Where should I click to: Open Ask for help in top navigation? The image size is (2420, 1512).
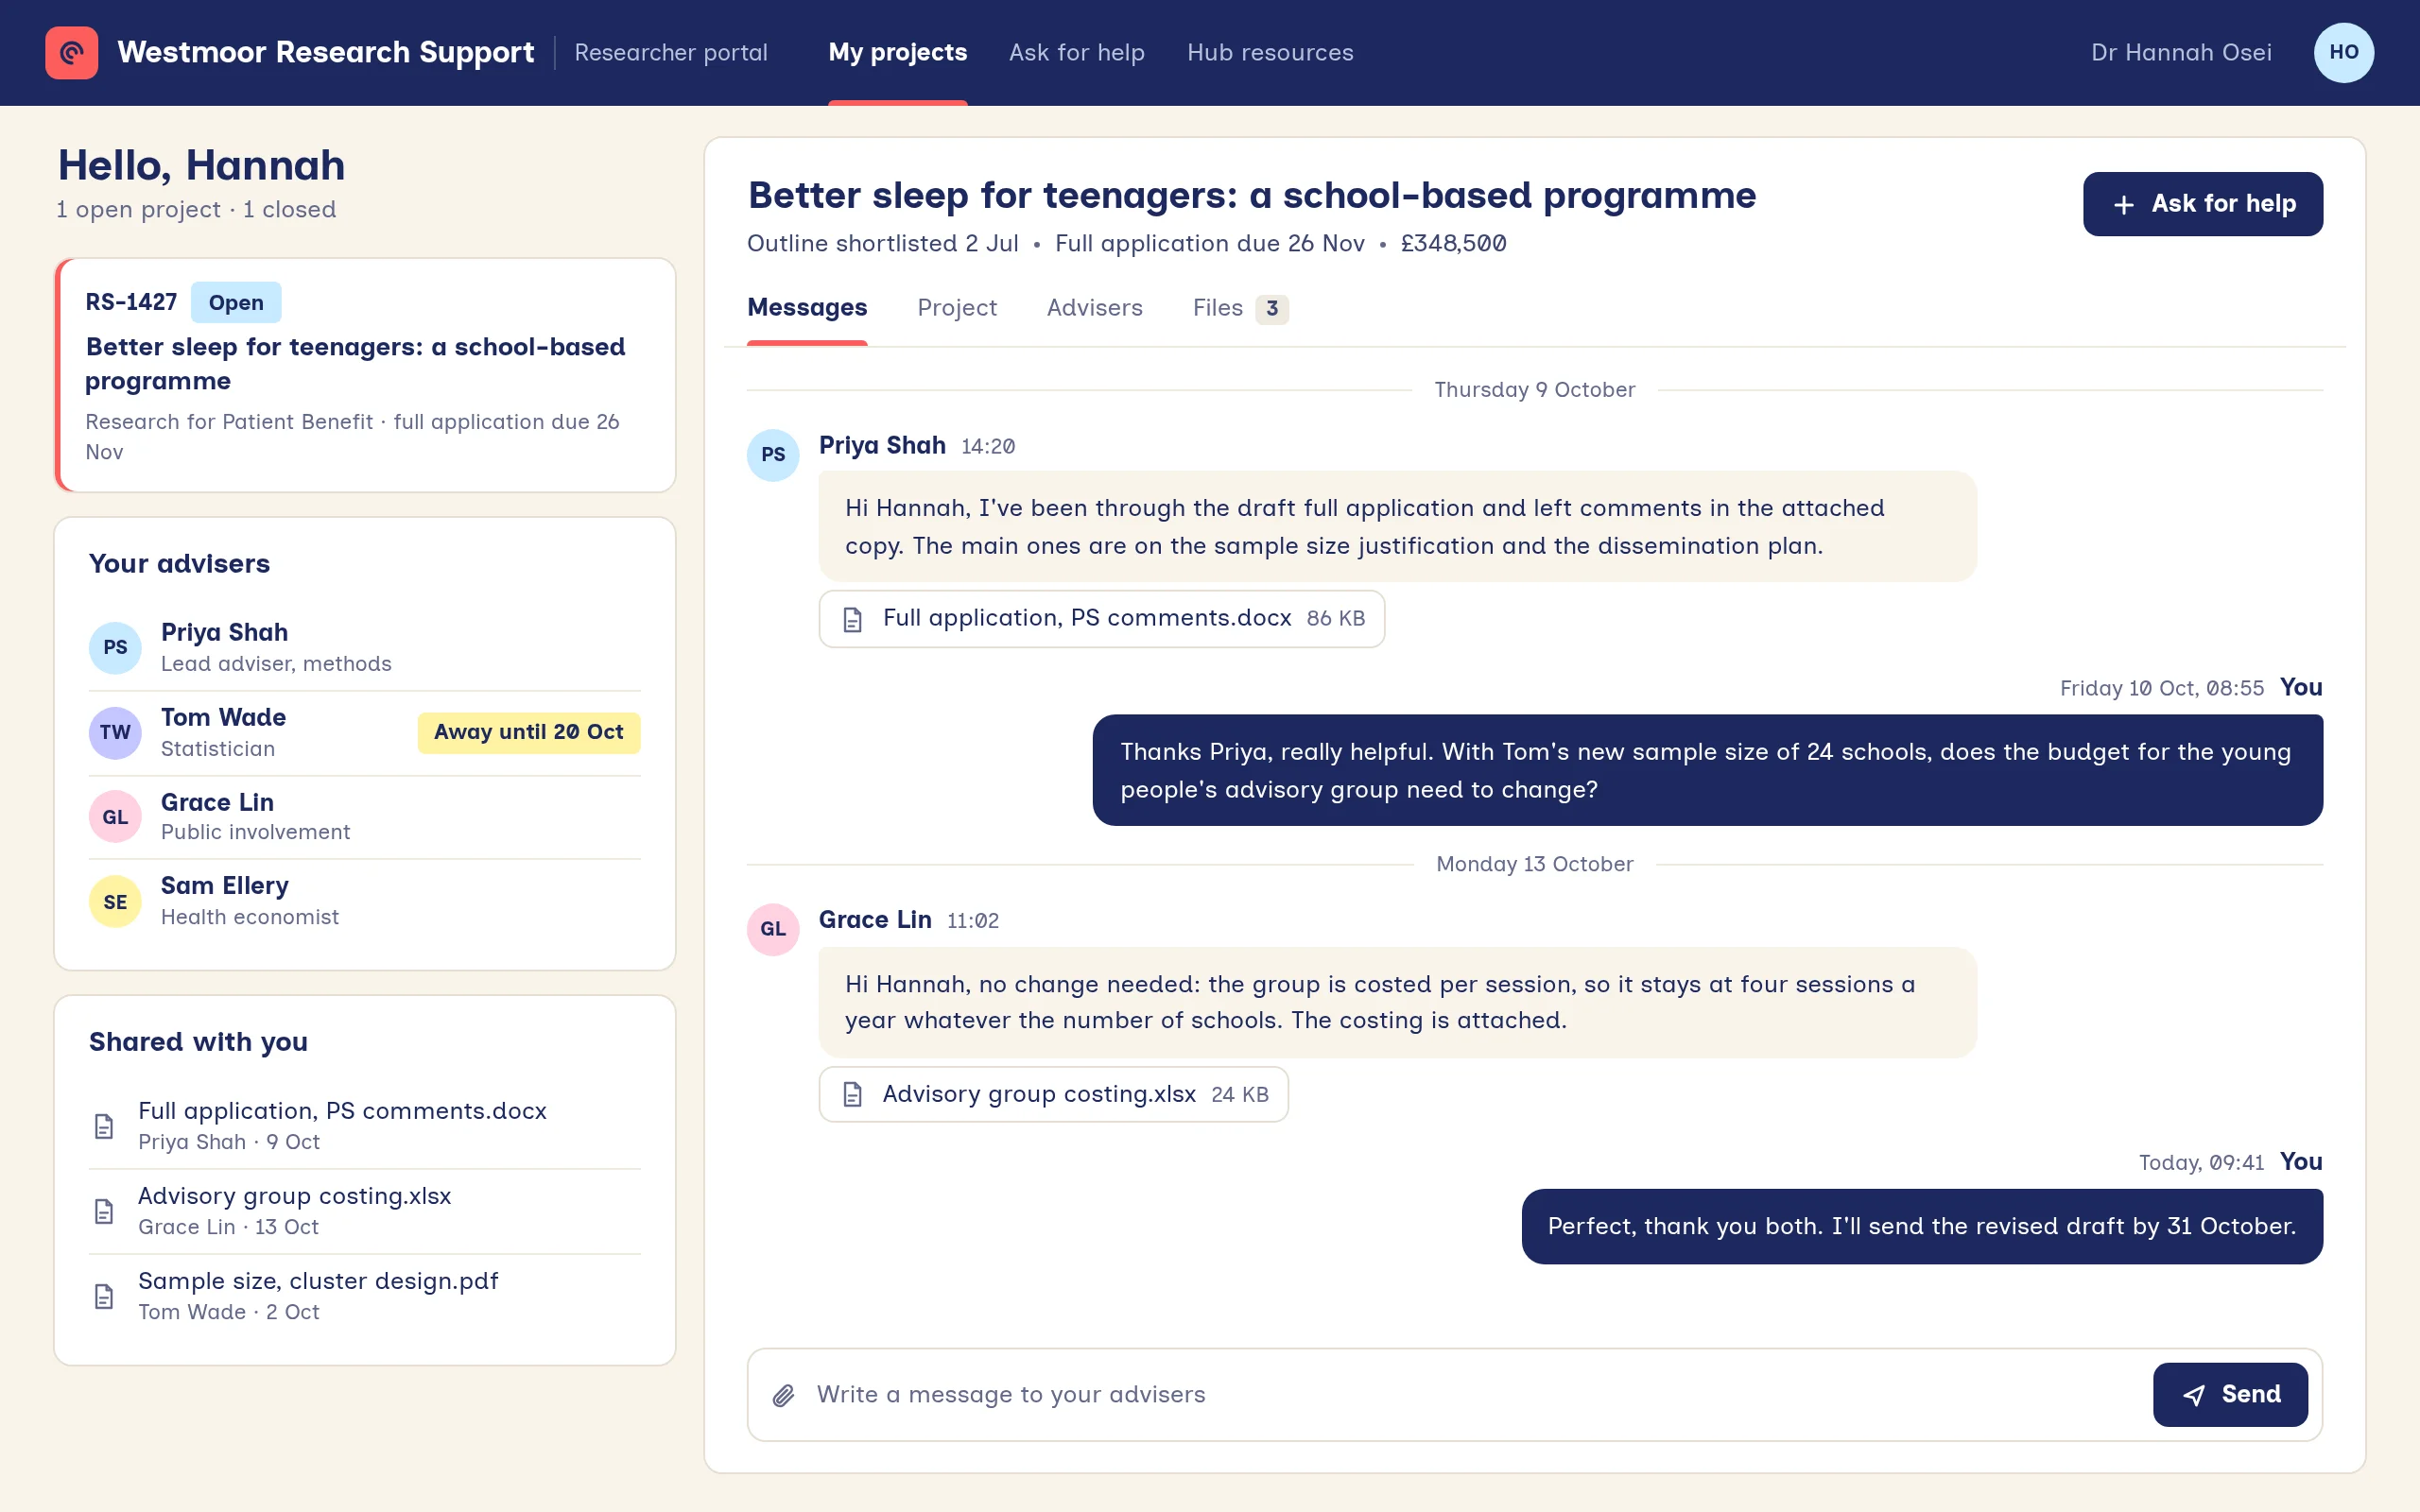pos(1076,52)
